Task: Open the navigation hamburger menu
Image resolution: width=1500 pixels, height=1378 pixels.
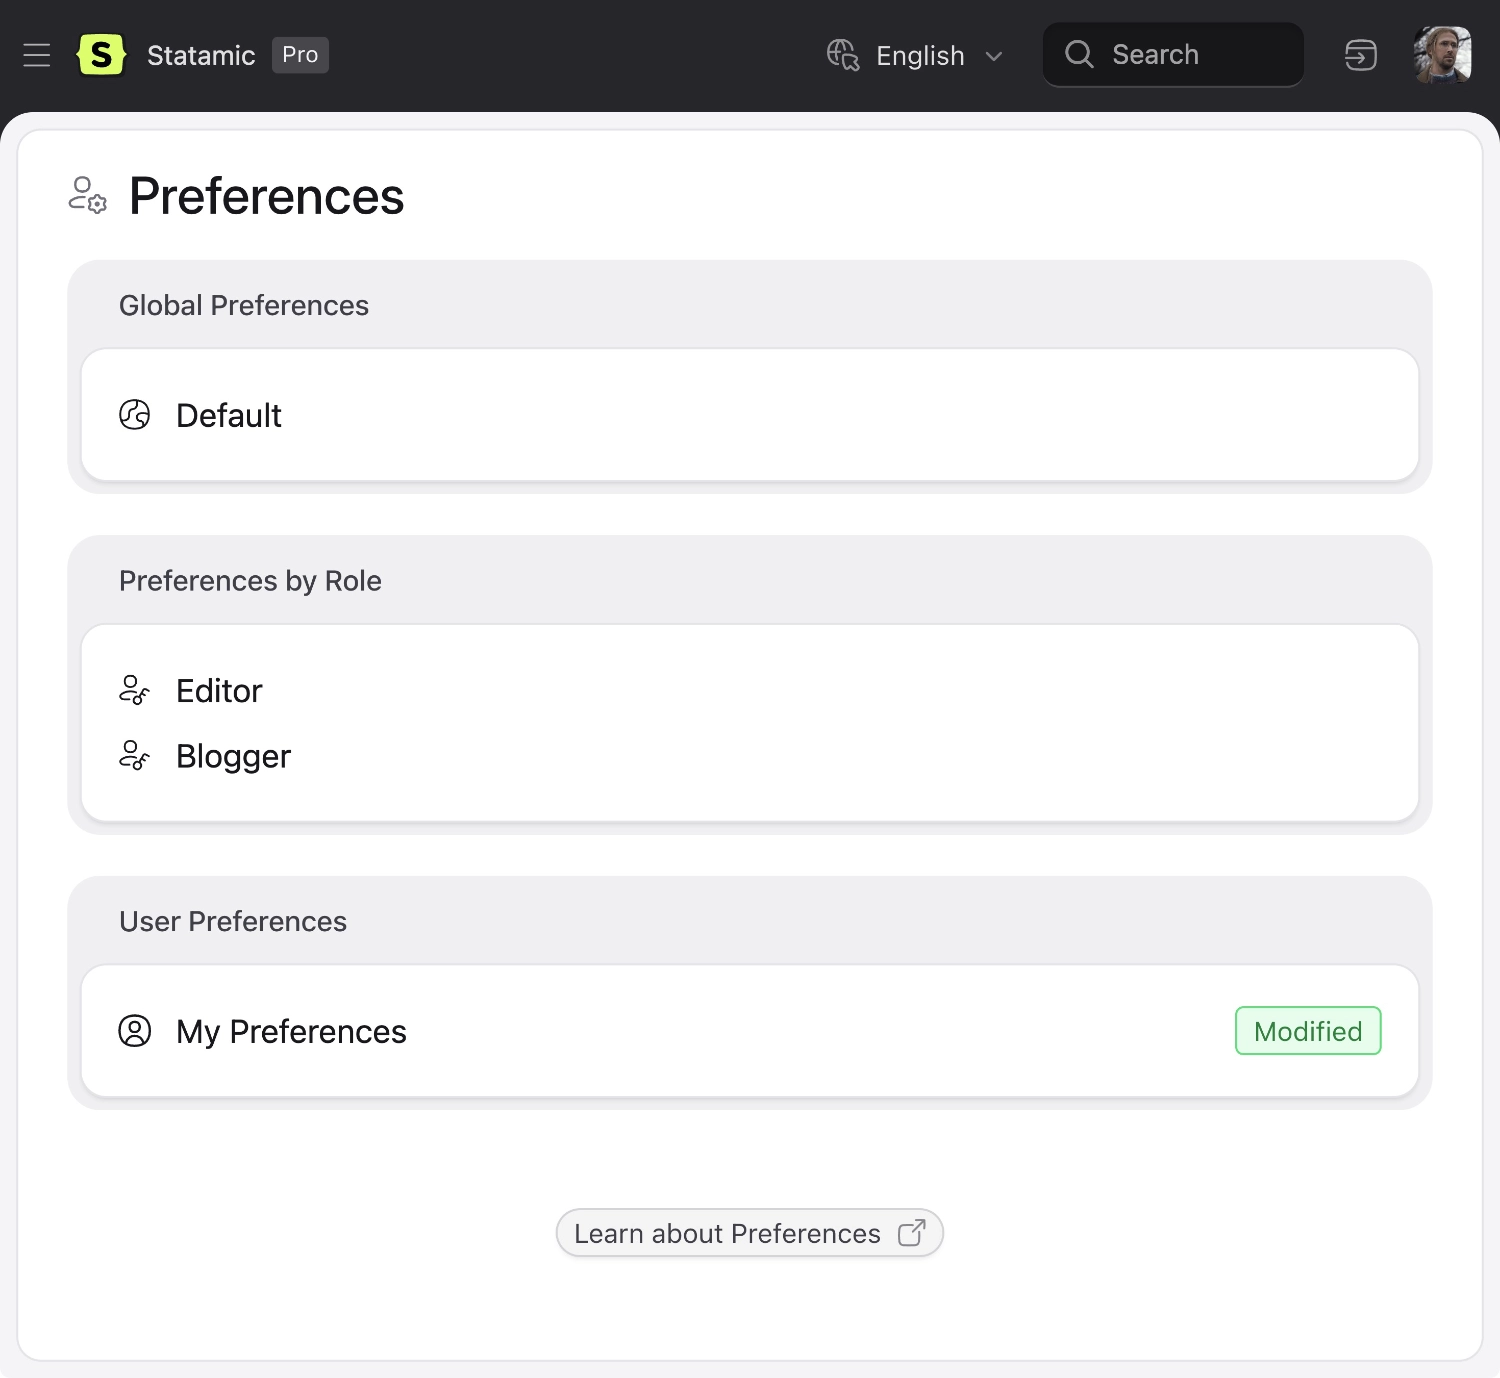Action: pos(37,55)
